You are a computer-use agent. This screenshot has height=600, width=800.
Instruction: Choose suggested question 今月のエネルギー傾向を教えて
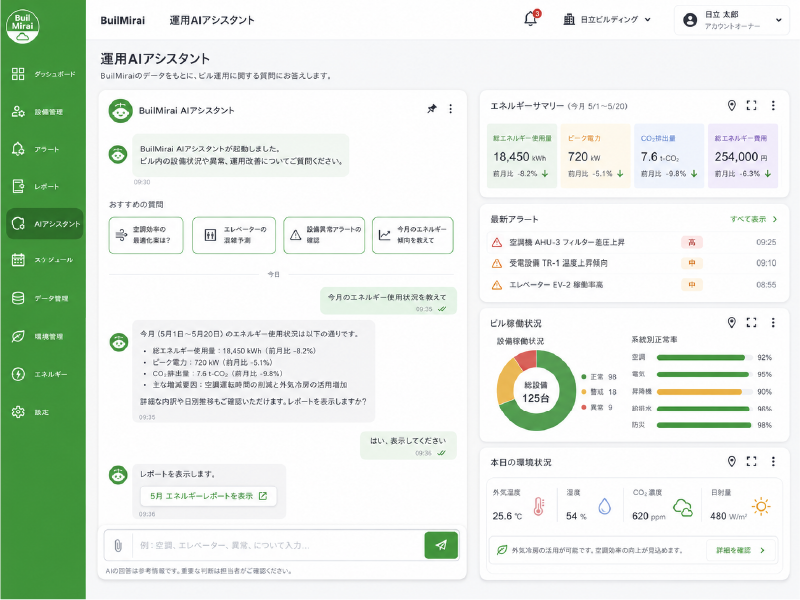coord(413,235)
